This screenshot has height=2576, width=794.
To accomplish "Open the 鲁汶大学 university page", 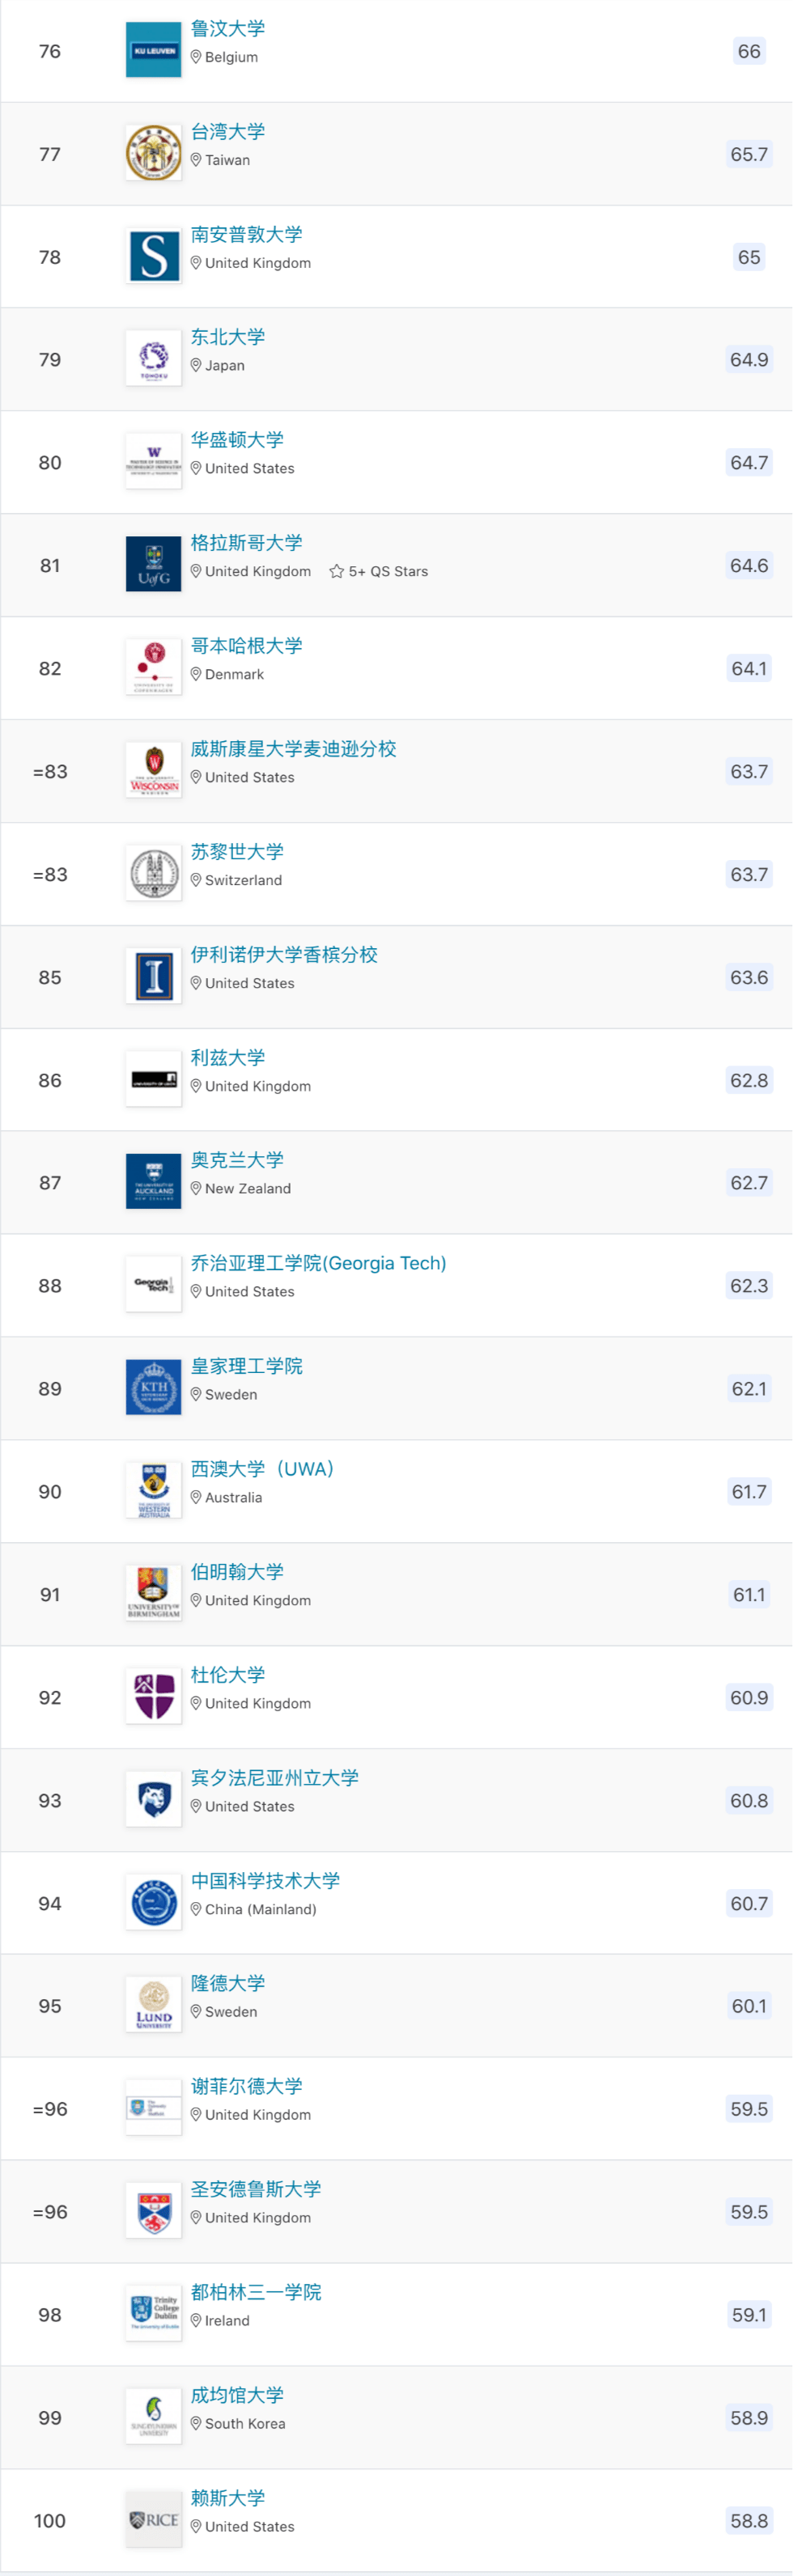I will pos(230,28).
